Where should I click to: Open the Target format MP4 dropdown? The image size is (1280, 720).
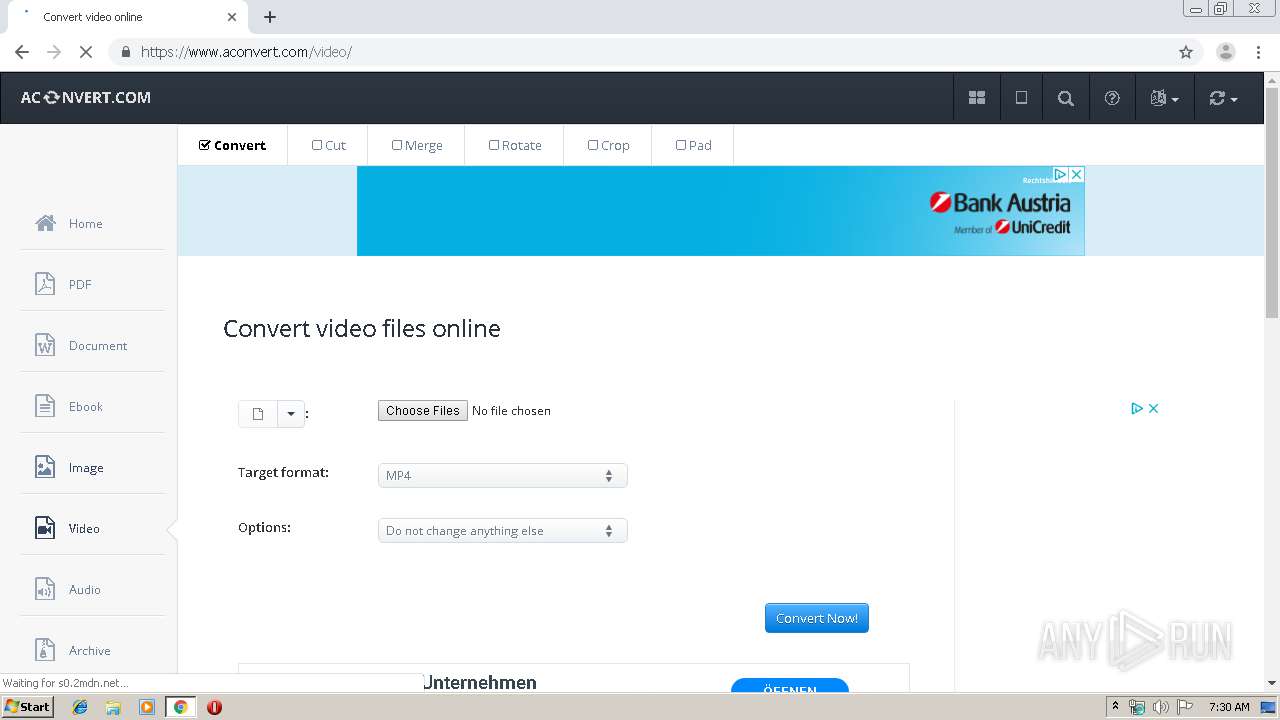pyautogui.click(x=502, y=476)
